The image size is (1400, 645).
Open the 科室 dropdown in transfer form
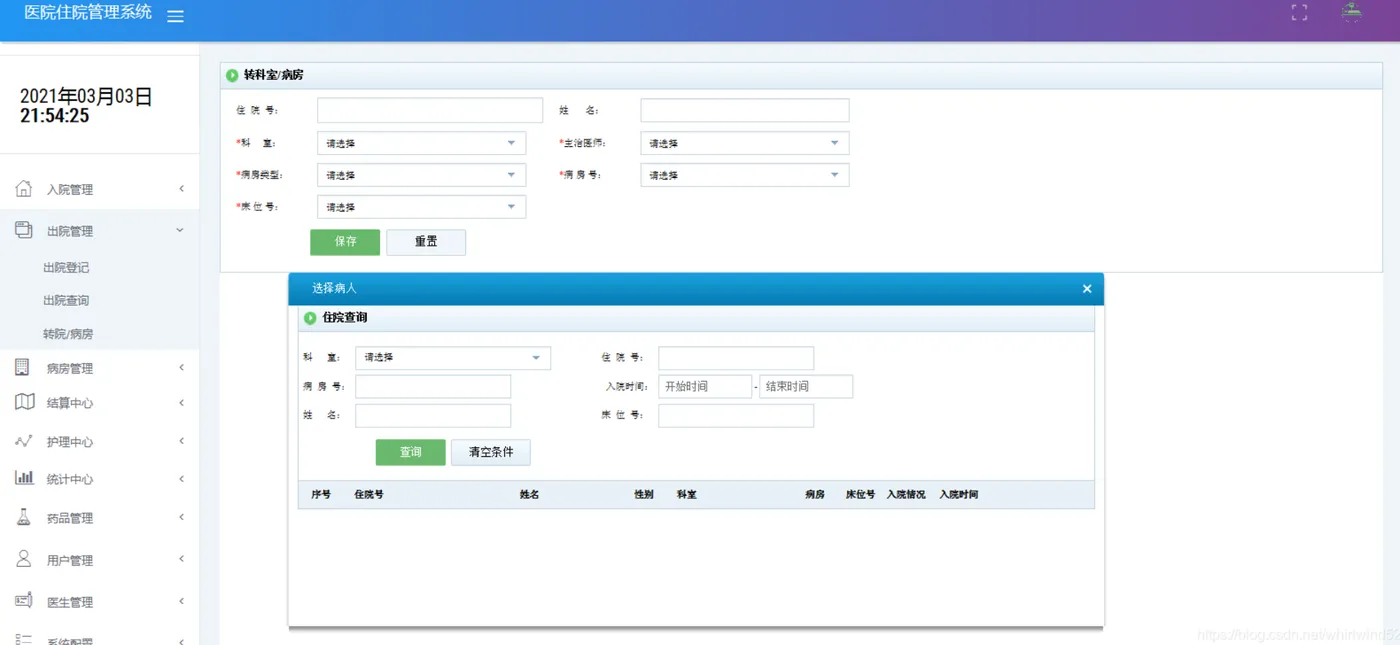click(421, 143)
